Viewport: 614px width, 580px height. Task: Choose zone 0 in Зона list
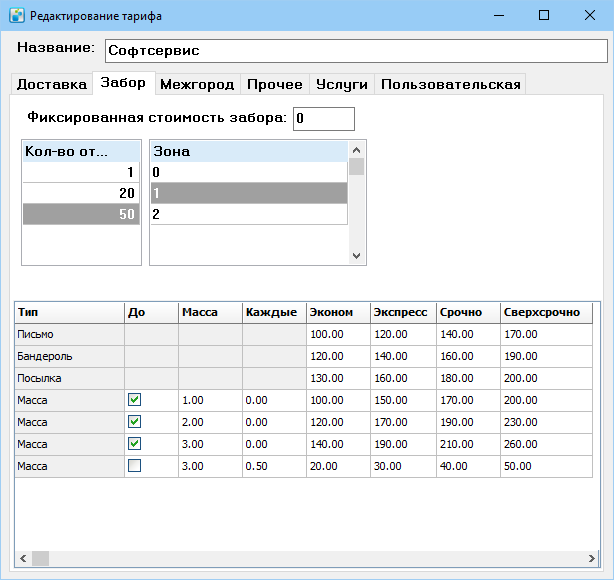click(x=249, y=172)
